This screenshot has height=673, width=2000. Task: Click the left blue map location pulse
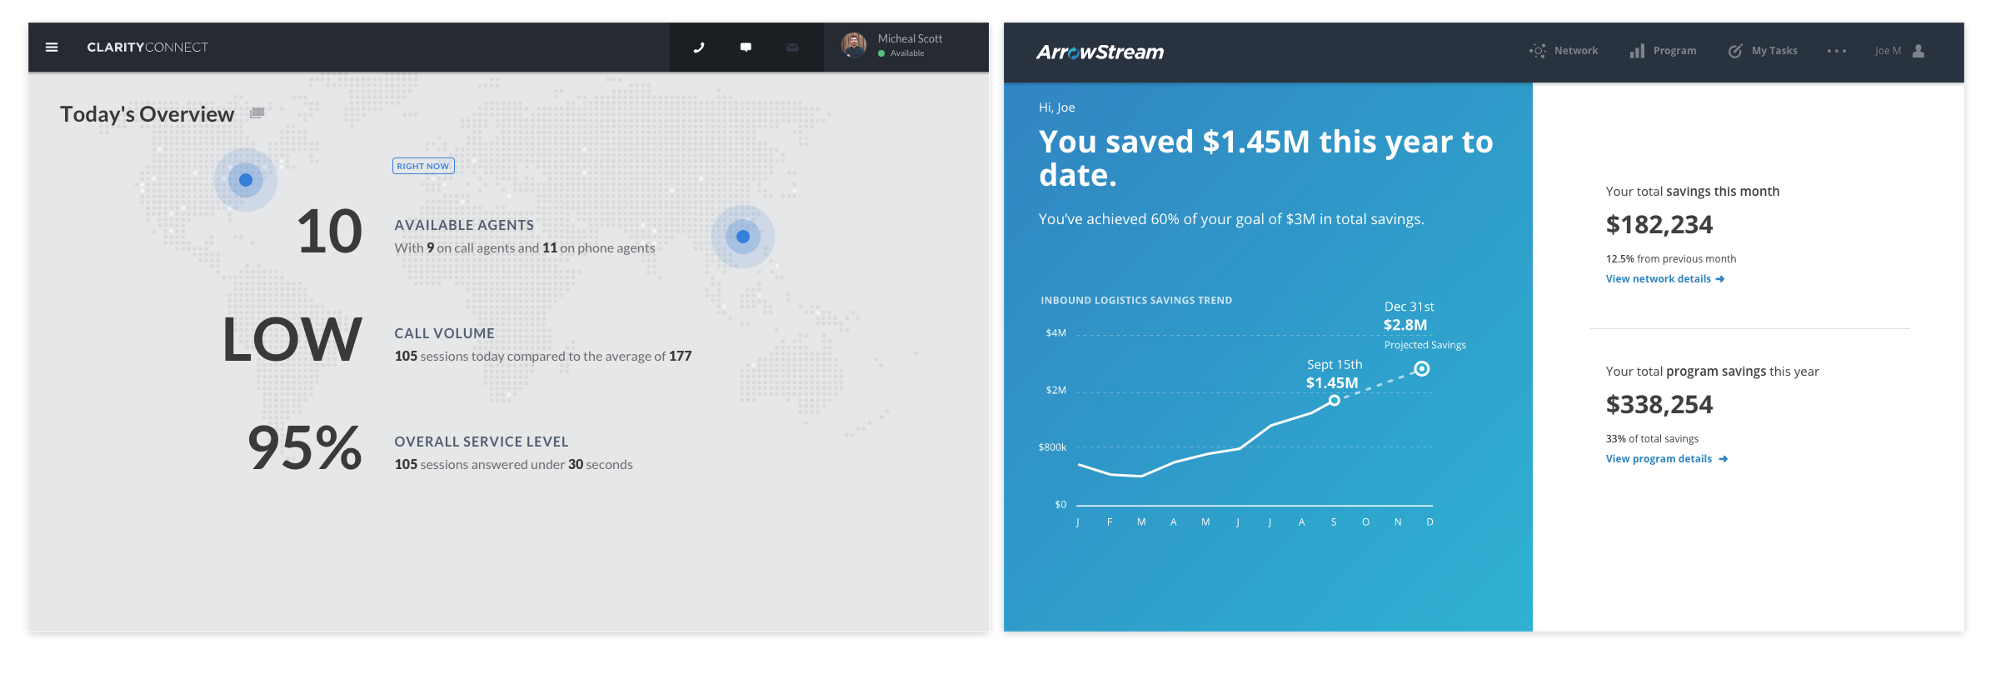pos(246,180)
